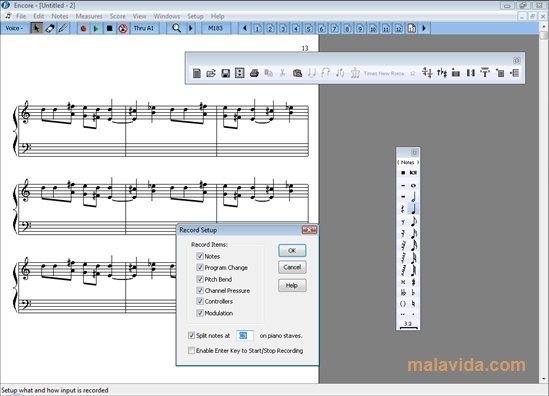Open the Measures menu
The height and width of the screenshot is (396, 549).
click(89, 16)
